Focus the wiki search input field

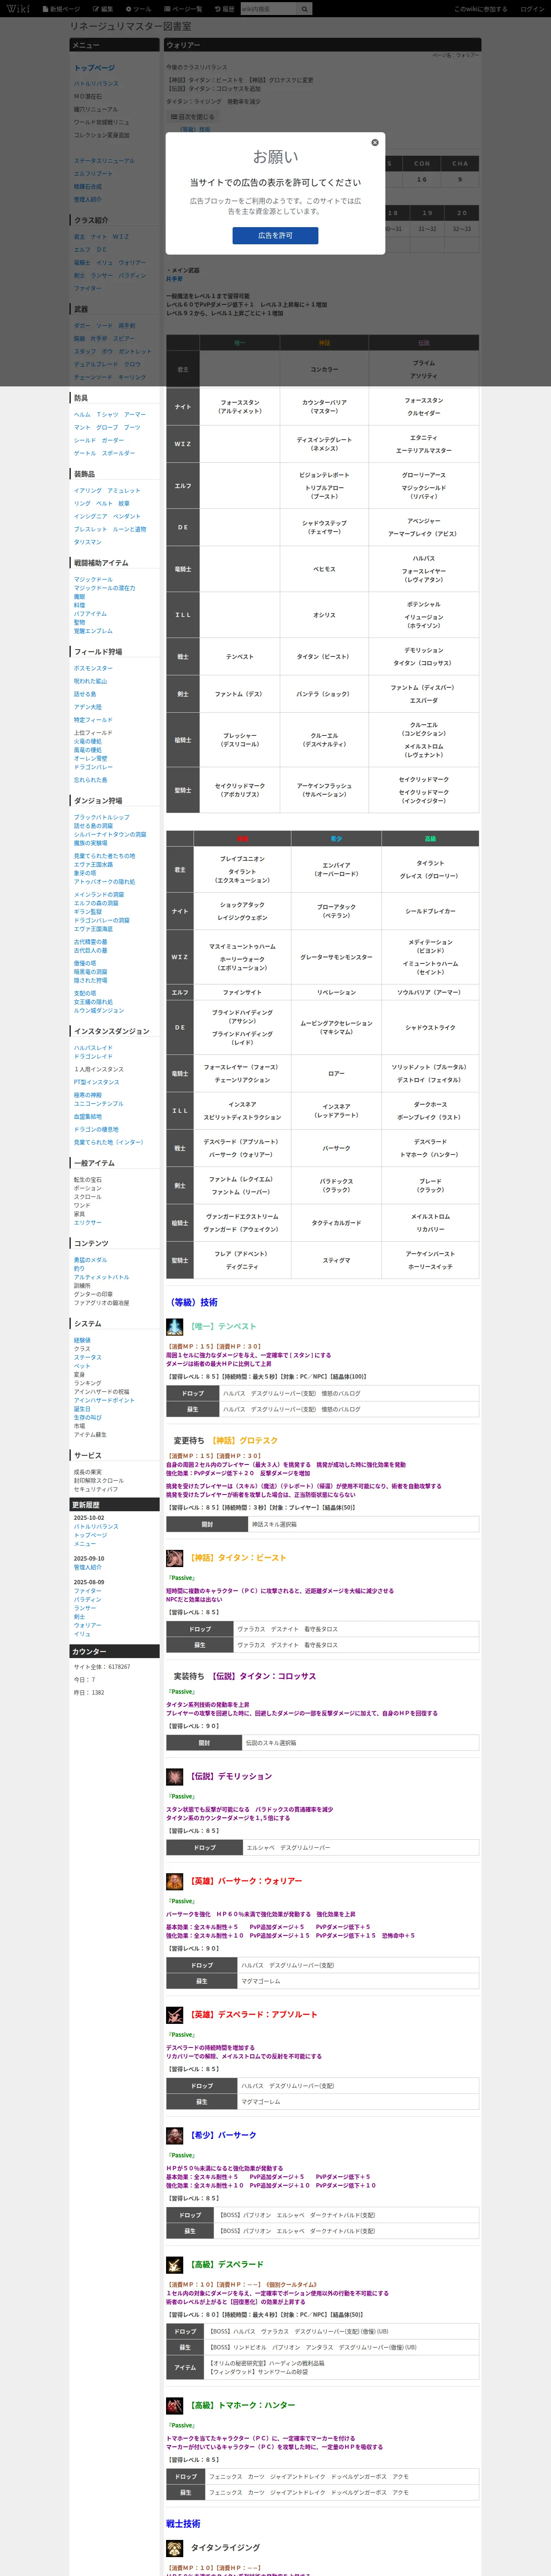(x=269, y=9)
